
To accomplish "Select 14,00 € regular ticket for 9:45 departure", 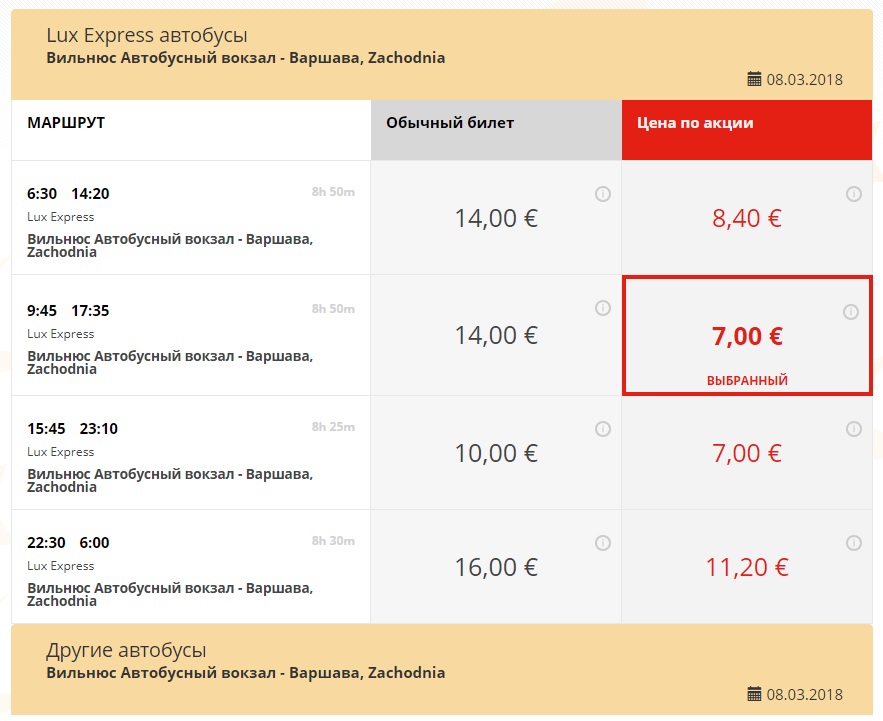I will click(496, 335).
